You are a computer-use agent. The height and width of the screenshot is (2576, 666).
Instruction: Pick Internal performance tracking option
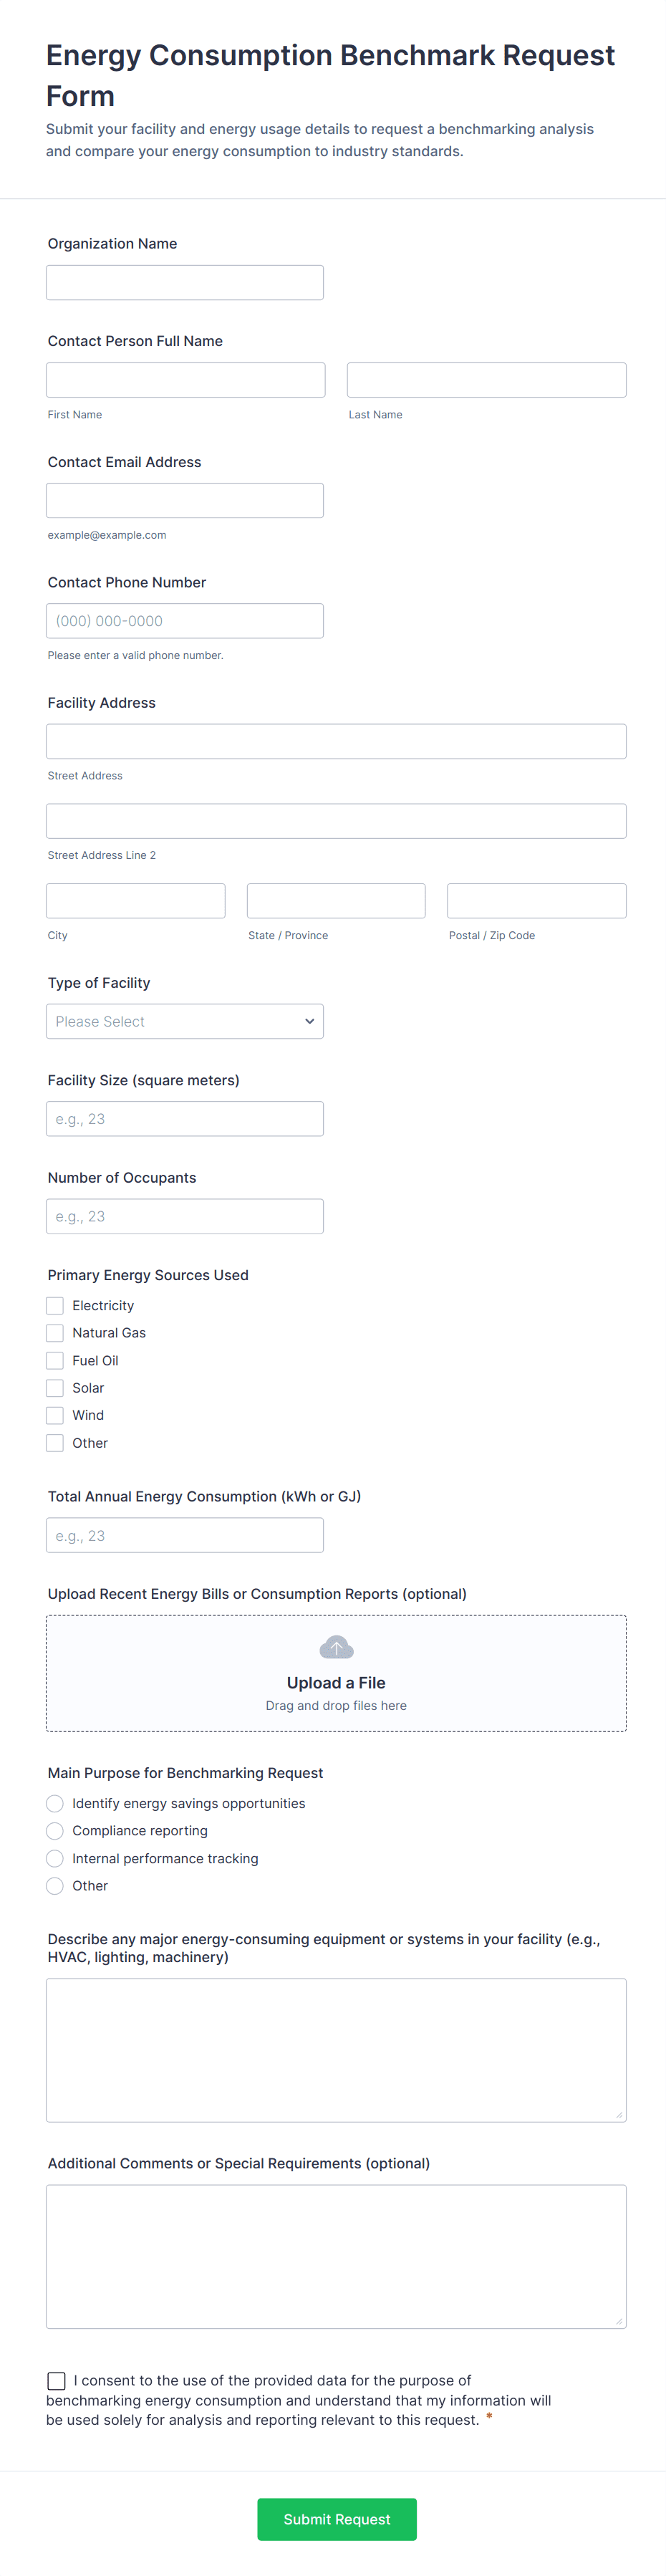(x=55, y=1858)
